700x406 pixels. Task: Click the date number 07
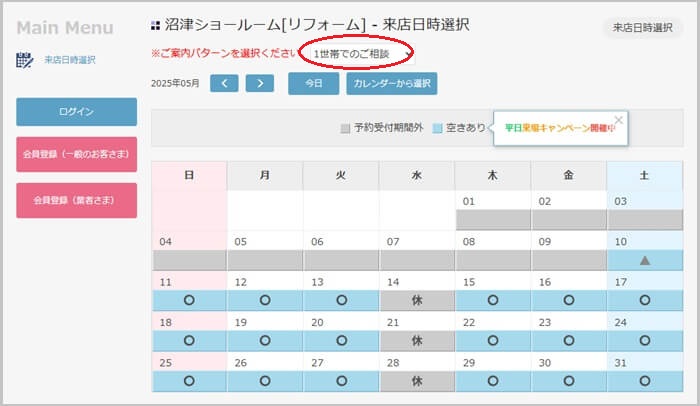coord(393,242)
